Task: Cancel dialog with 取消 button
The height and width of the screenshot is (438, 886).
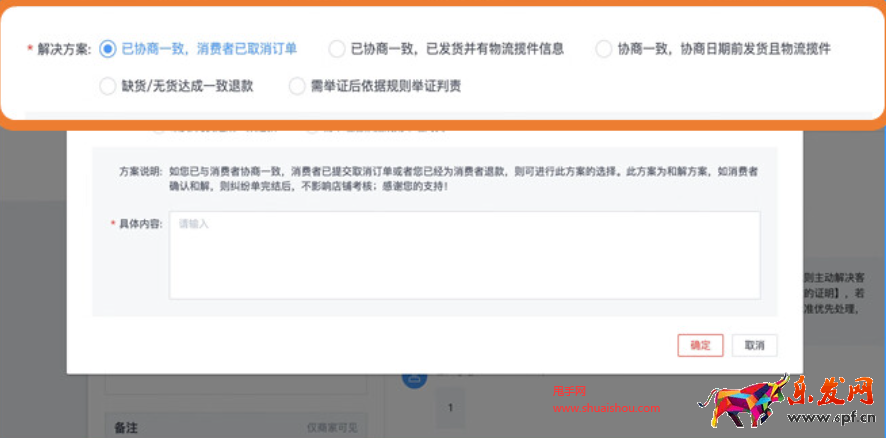Action: 754,345
